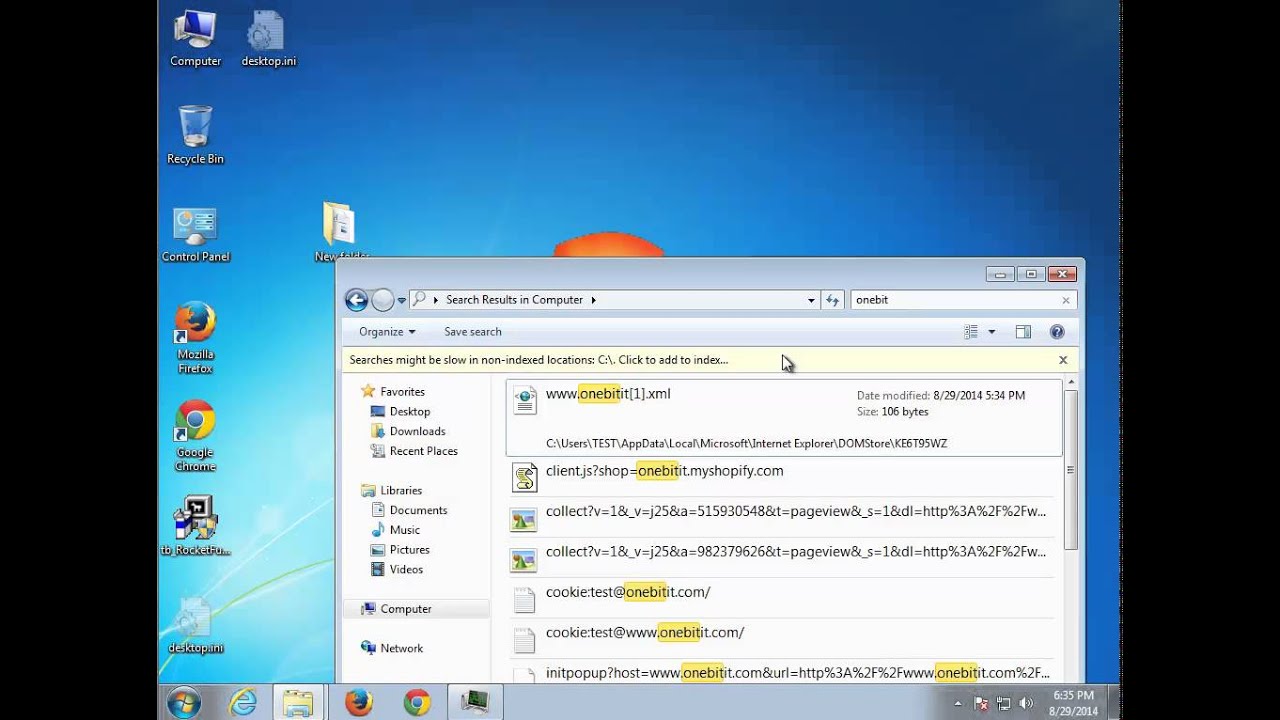Open the monitor application in the taskbar
1280x720 pixels.
coord(475,703)
